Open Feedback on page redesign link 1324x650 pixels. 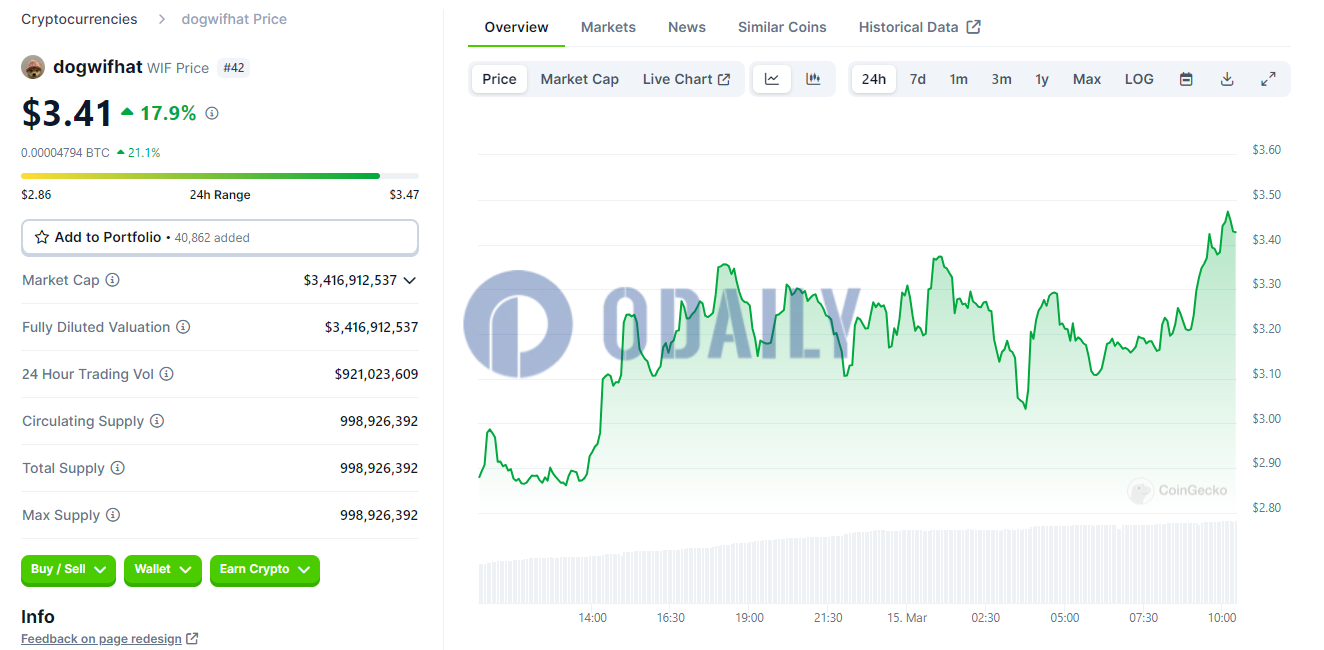(101, 639)
